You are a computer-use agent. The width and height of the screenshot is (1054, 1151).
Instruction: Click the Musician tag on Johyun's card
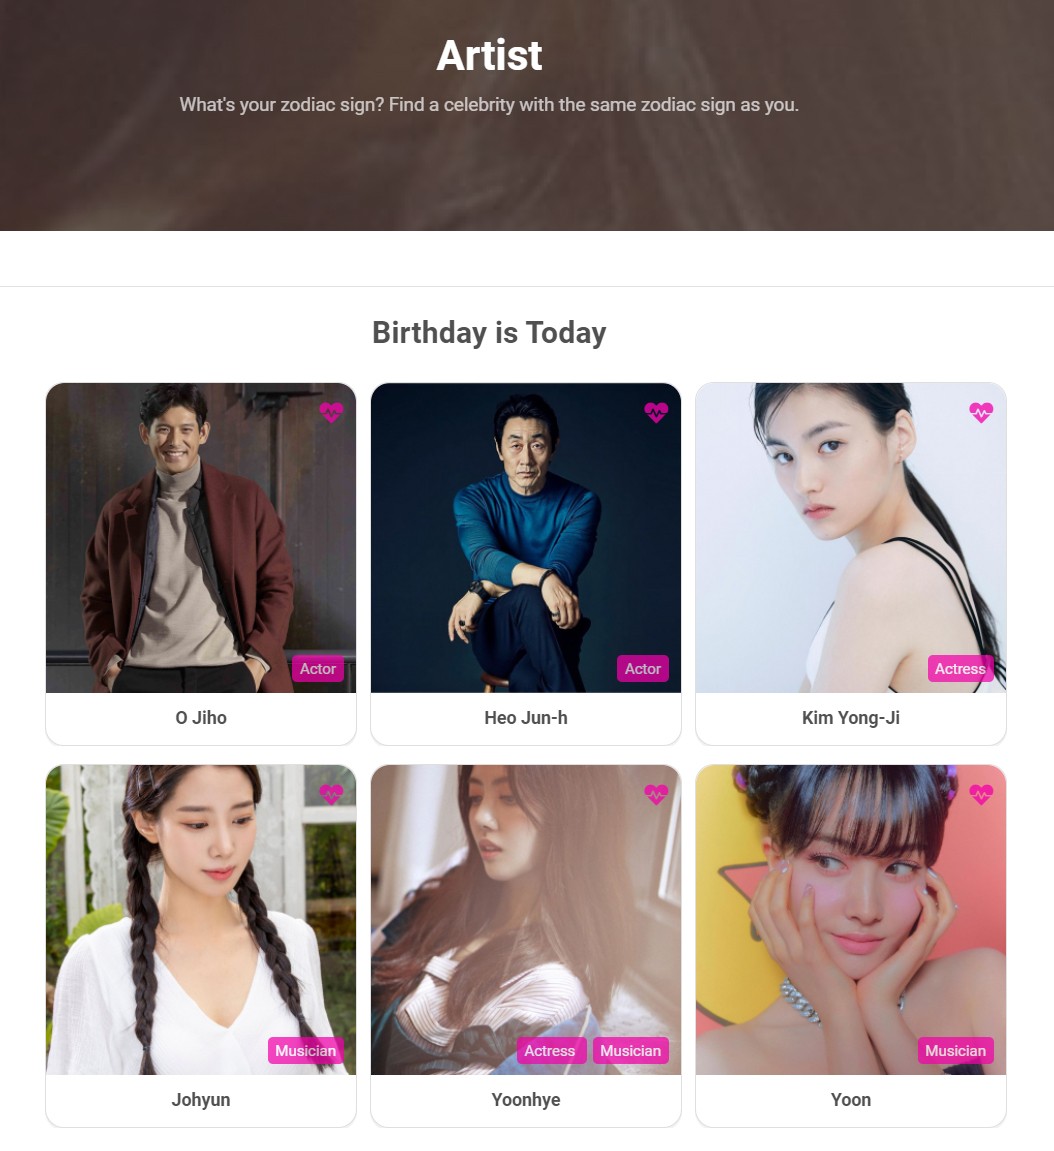(305, 1050)
